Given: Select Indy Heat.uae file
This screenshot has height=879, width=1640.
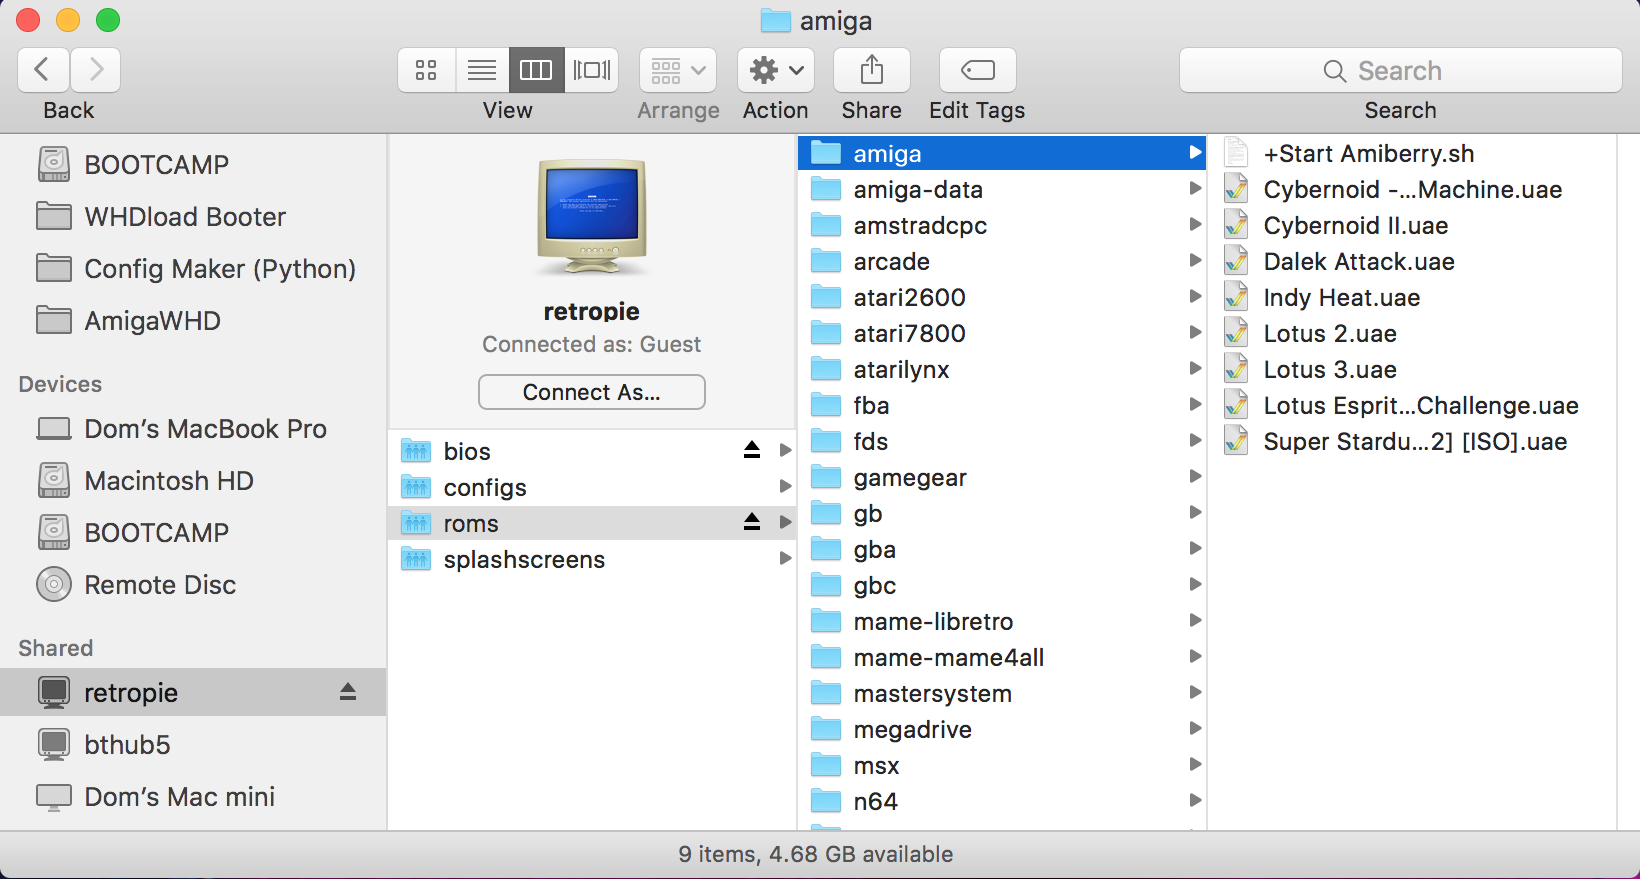Looking at the screenshot, I should pos(1412,297).
